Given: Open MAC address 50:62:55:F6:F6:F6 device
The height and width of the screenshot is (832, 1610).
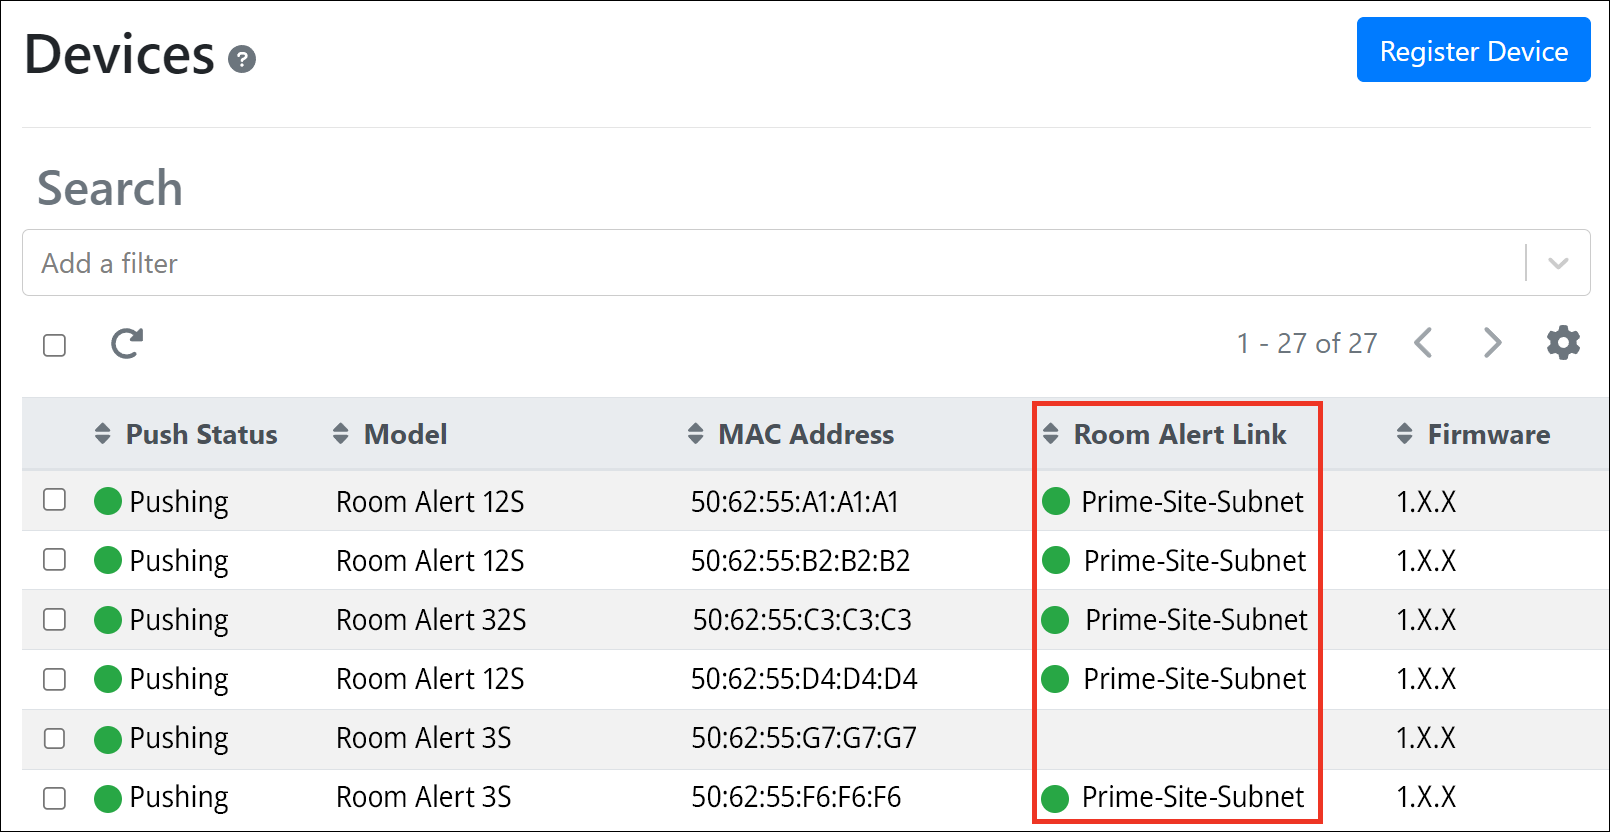Looking at the screenshot, I should point(796,797).
